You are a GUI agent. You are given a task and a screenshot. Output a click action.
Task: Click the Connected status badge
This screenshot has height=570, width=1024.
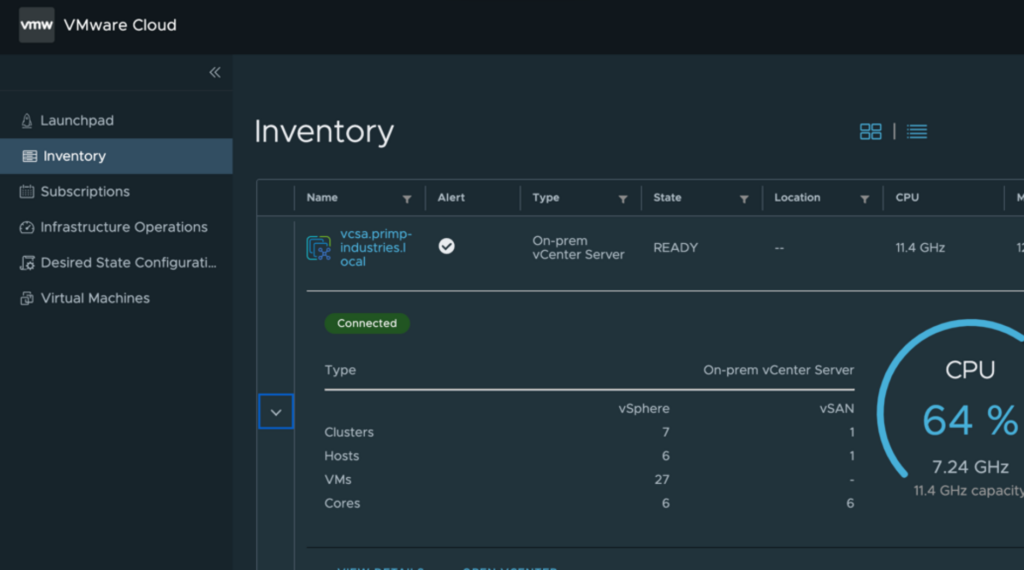click(367, 323)
